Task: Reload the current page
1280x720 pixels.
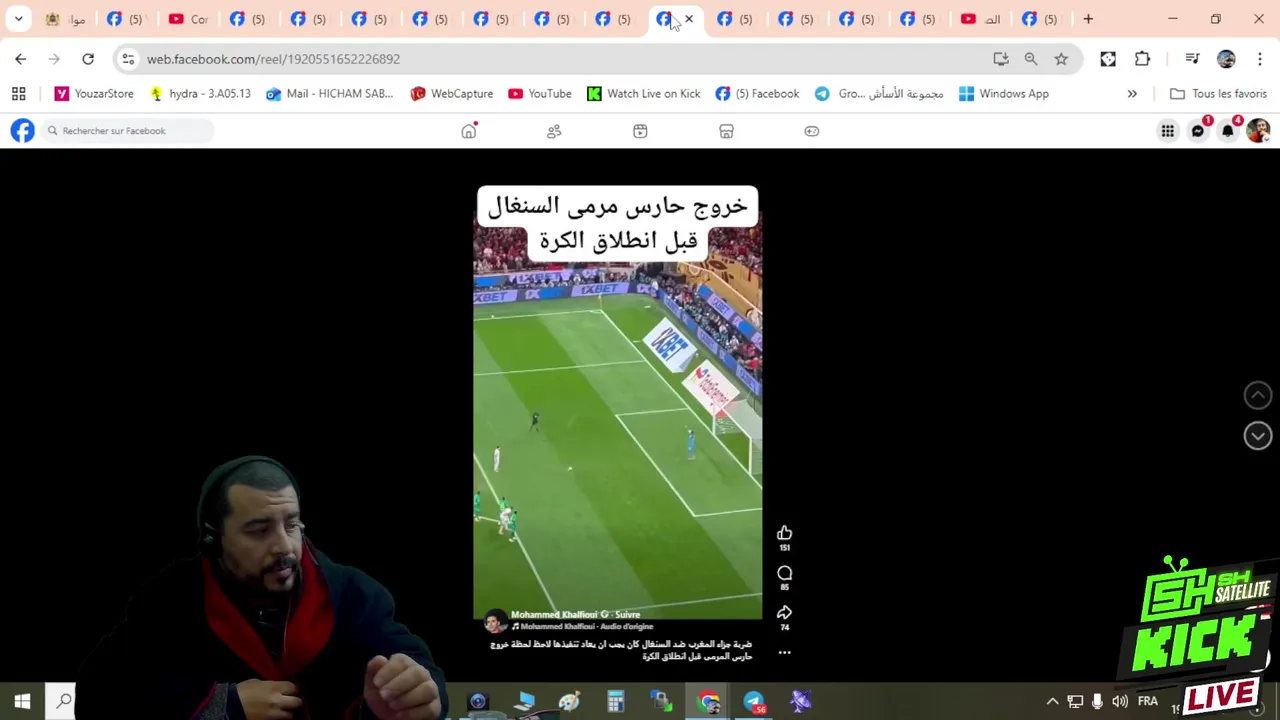Action: pyautogui.click(x=88, y=59)
